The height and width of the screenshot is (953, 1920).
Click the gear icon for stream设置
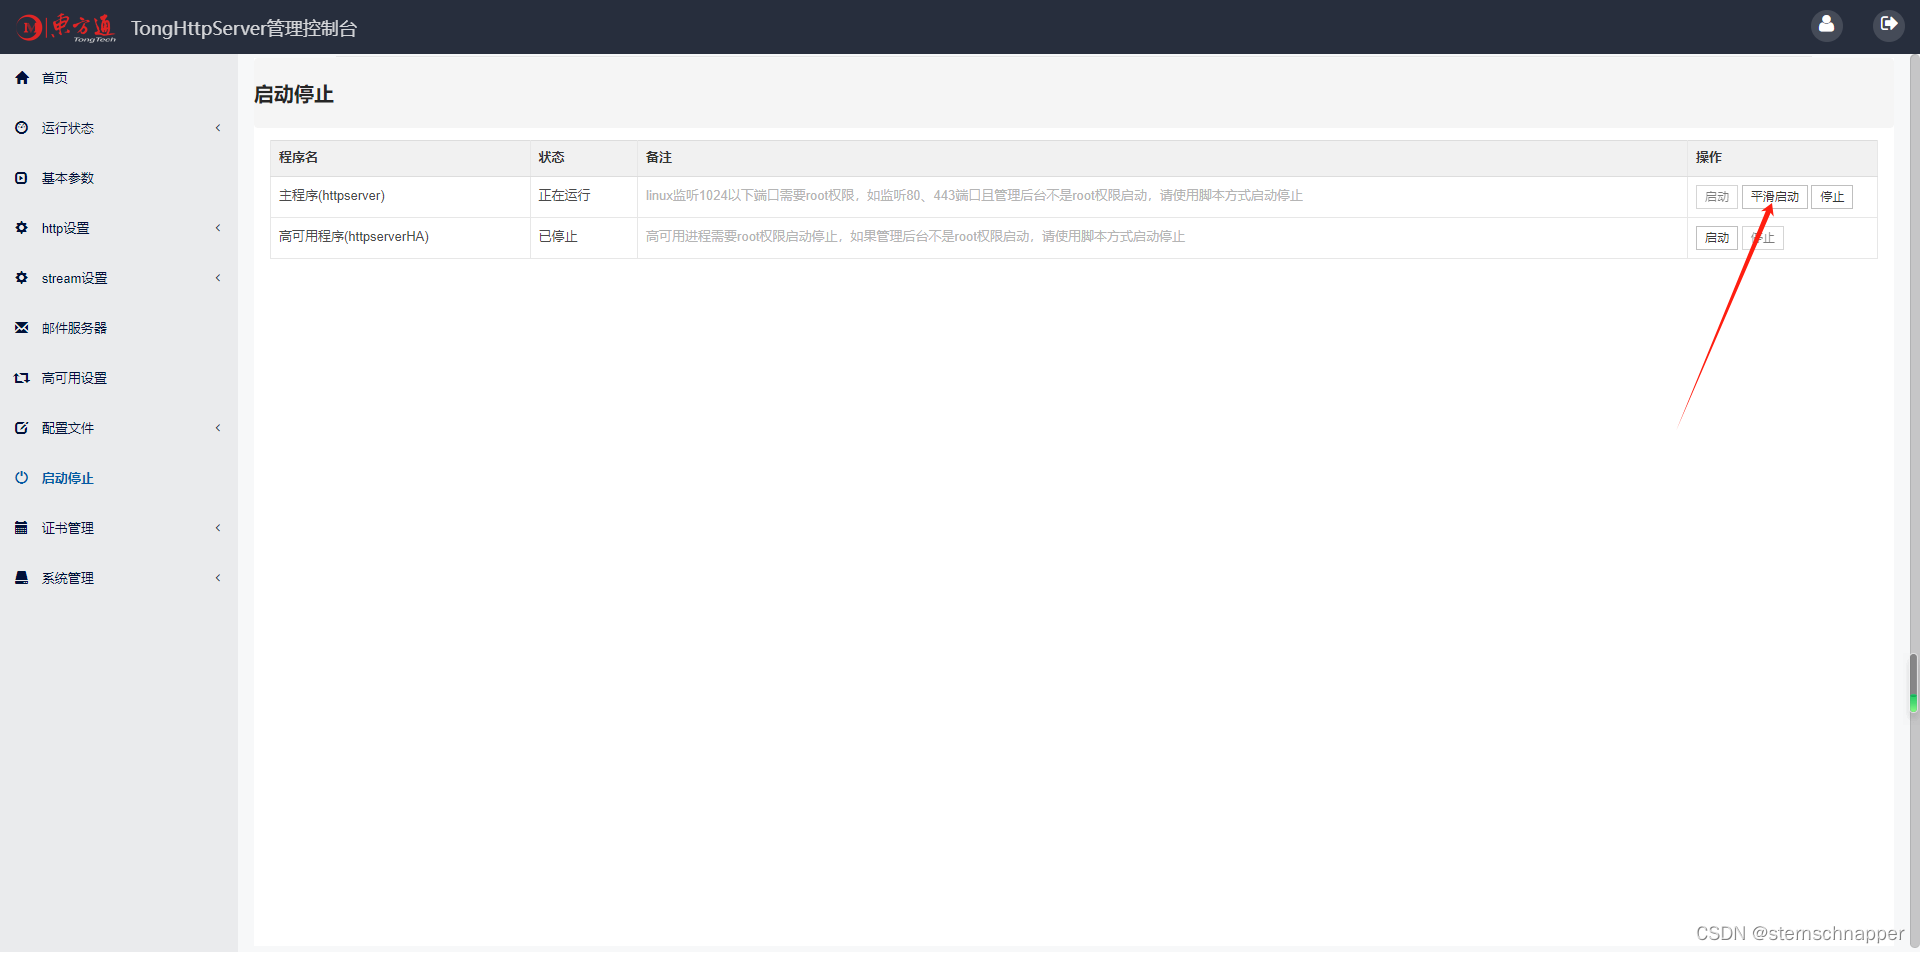tap(22, 278)
